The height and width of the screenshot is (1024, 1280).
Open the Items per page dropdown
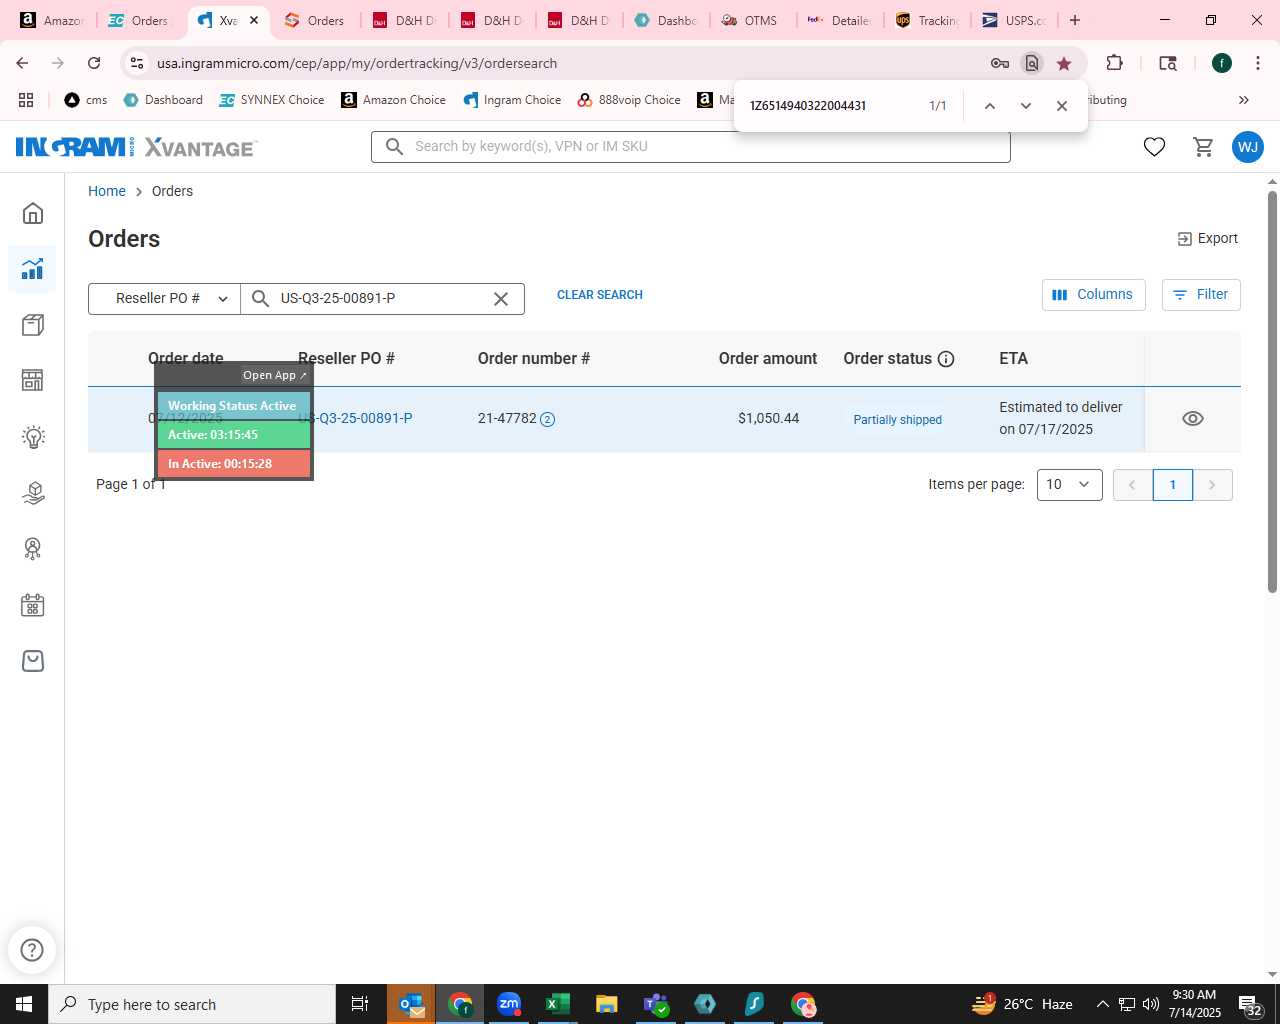[x=1069, y=485]
